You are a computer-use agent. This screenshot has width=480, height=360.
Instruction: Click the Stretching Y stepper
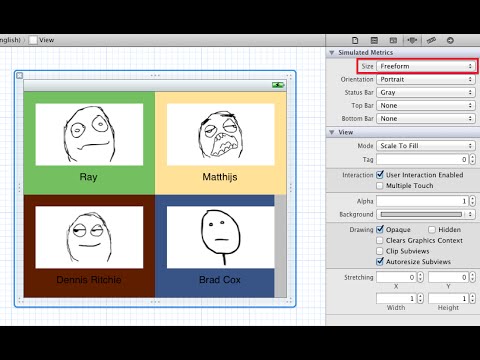[x=472, y=277]
